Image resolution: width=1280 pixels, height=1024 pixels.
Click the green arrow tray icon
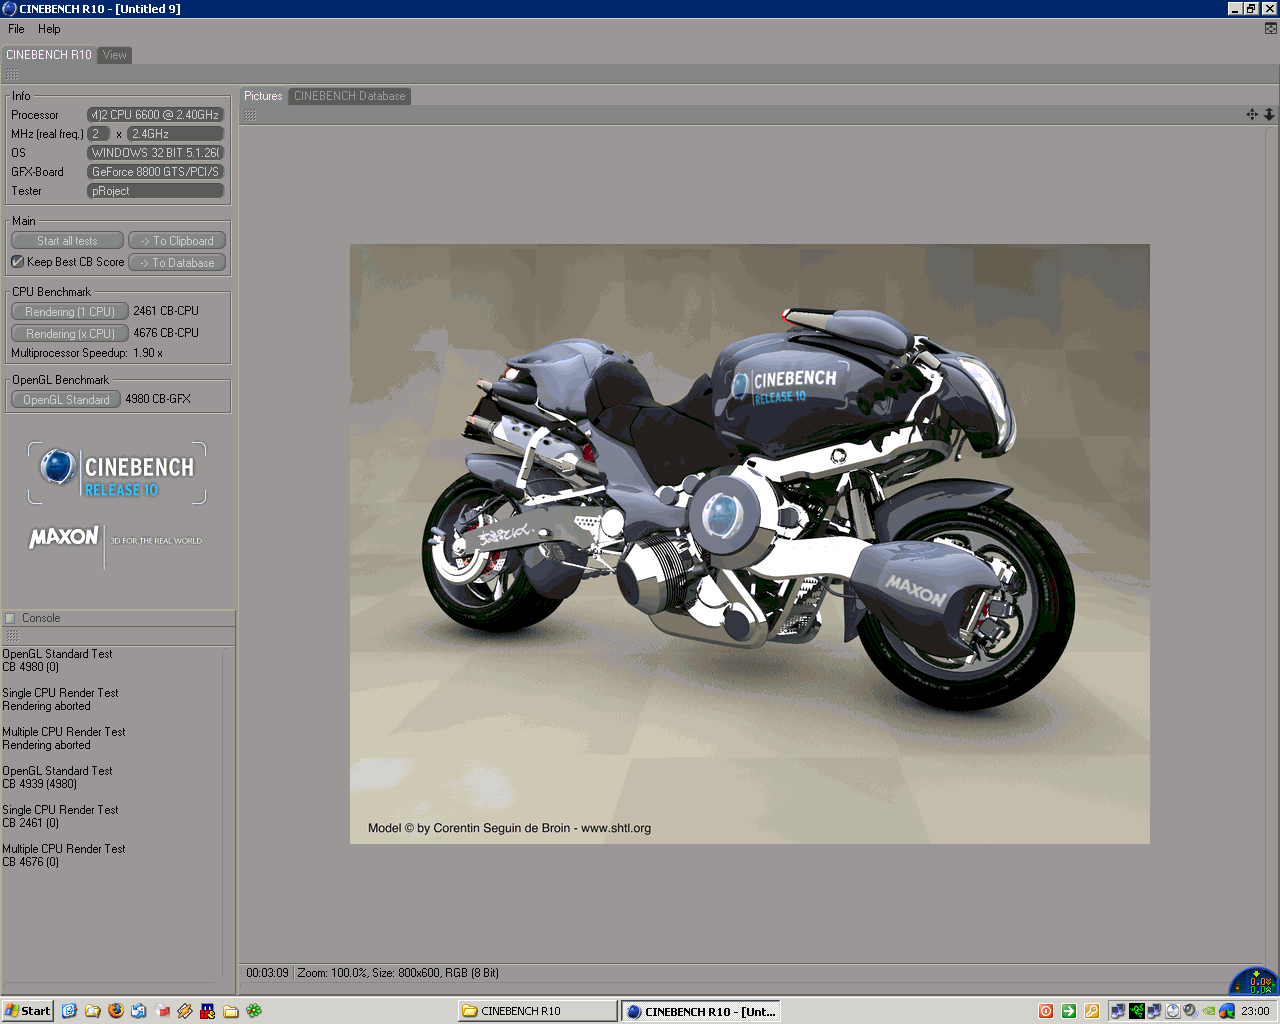pos(1068,1011)
